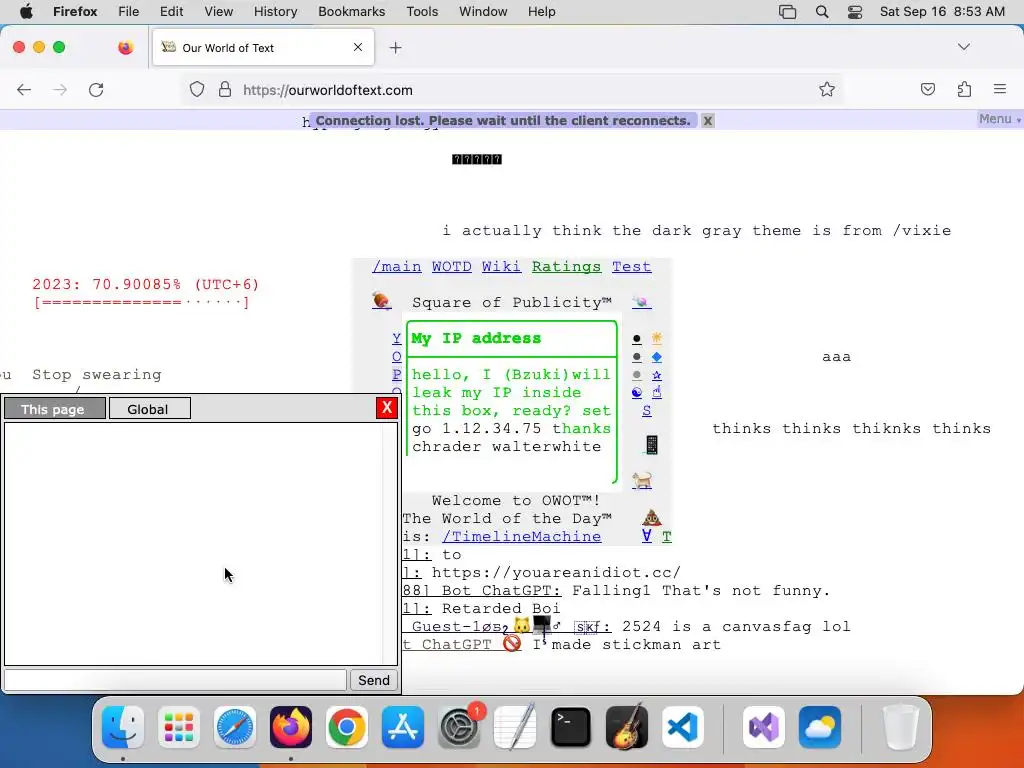Click the chat message input field
Viewport: 1024px width, 768px height.
tap(175, 680)
